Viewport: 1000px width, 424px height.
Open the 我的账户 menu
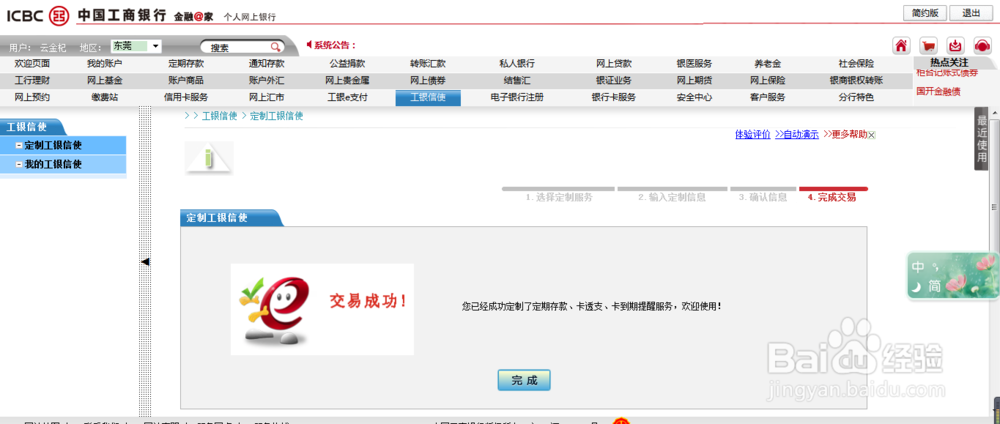105,64
